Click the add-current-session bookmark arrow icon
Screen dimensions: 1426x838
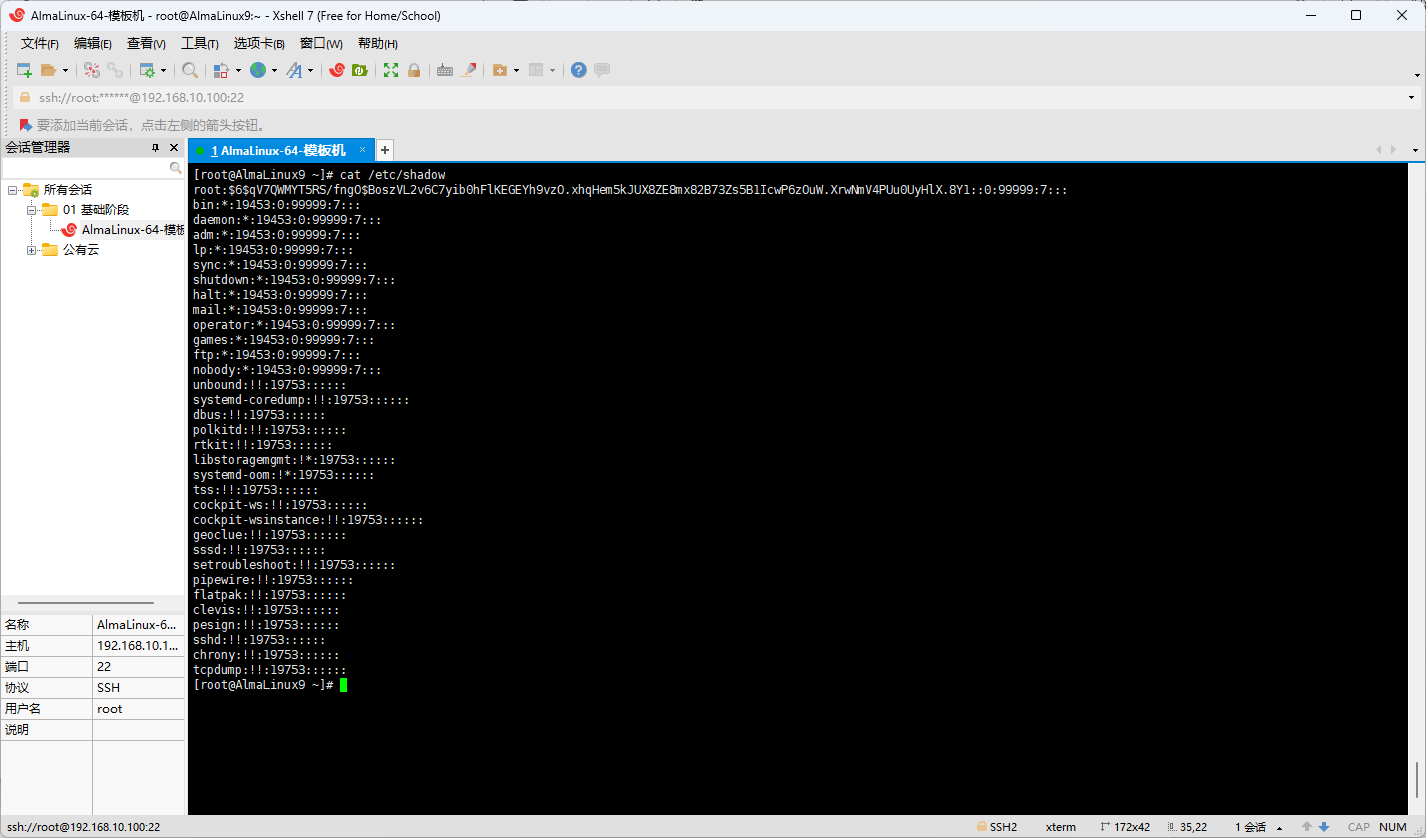pyautogui.click(x=25, y=125)
